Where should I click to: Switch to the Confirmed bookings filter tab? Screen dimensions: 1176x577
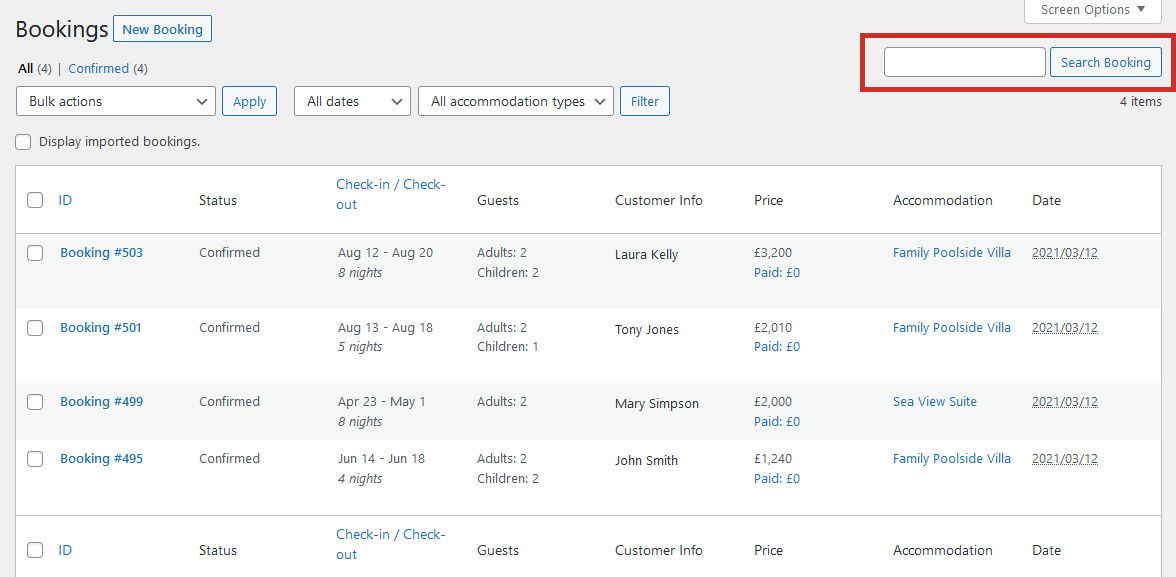pyautogui.click(x=98, y=68)
